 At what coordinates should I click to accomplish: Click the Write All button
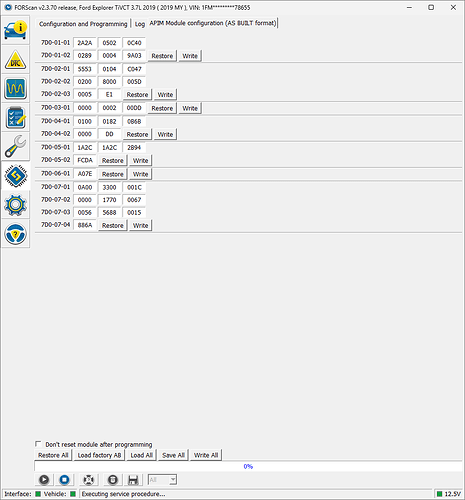click(x=206, y=455)
